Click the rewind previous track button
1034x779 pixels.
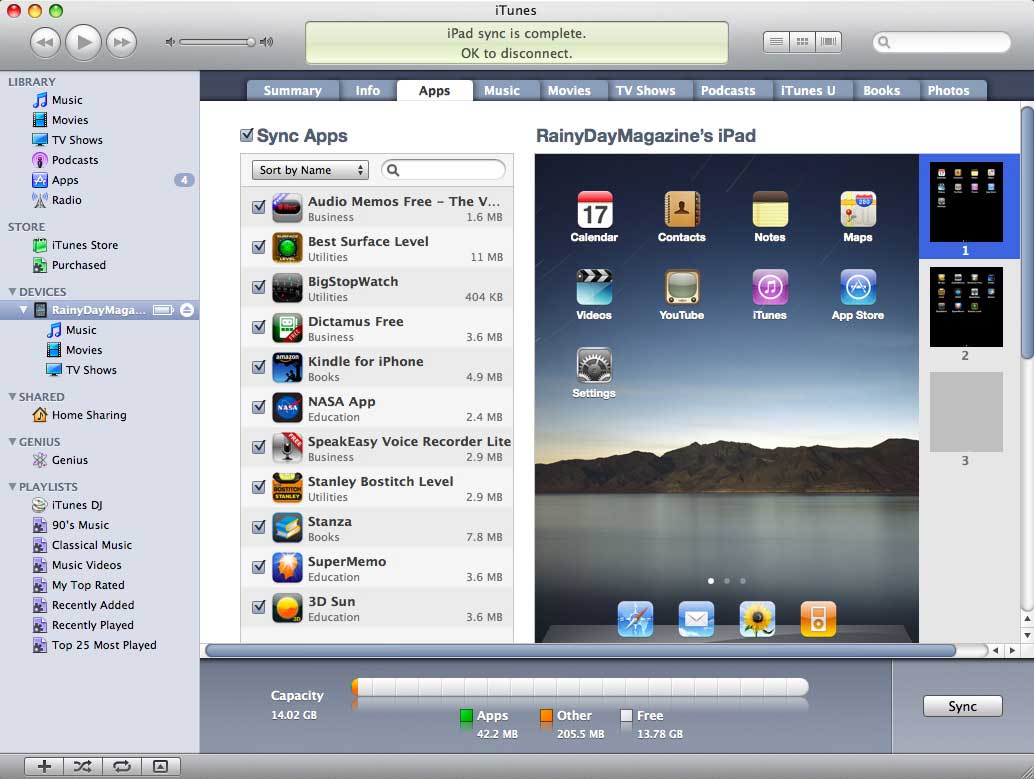point(45,42)
